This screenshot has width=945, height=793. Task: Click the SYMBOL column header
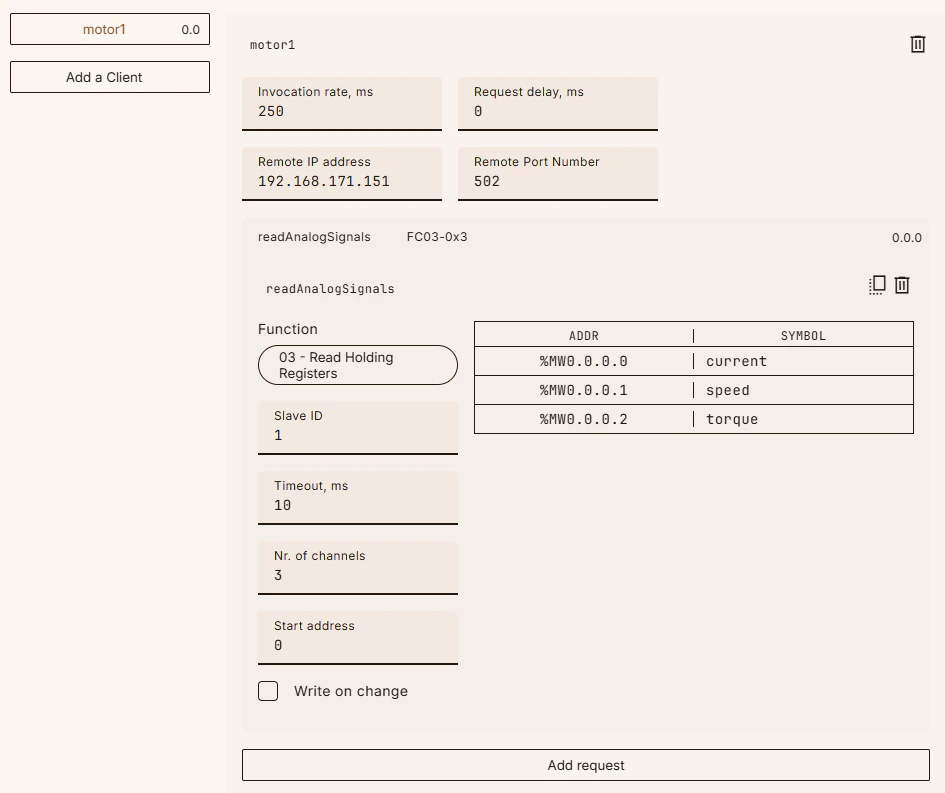click(x=803, y=336)
